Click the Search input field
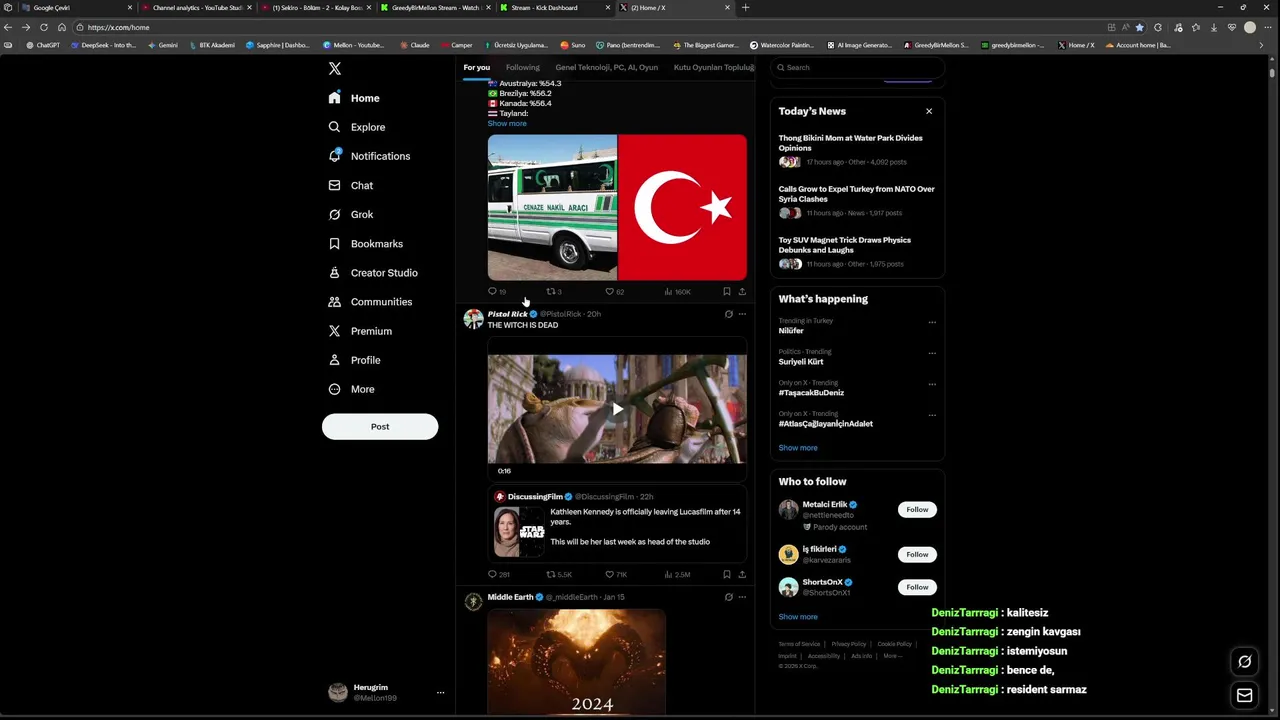 (857, 67)
